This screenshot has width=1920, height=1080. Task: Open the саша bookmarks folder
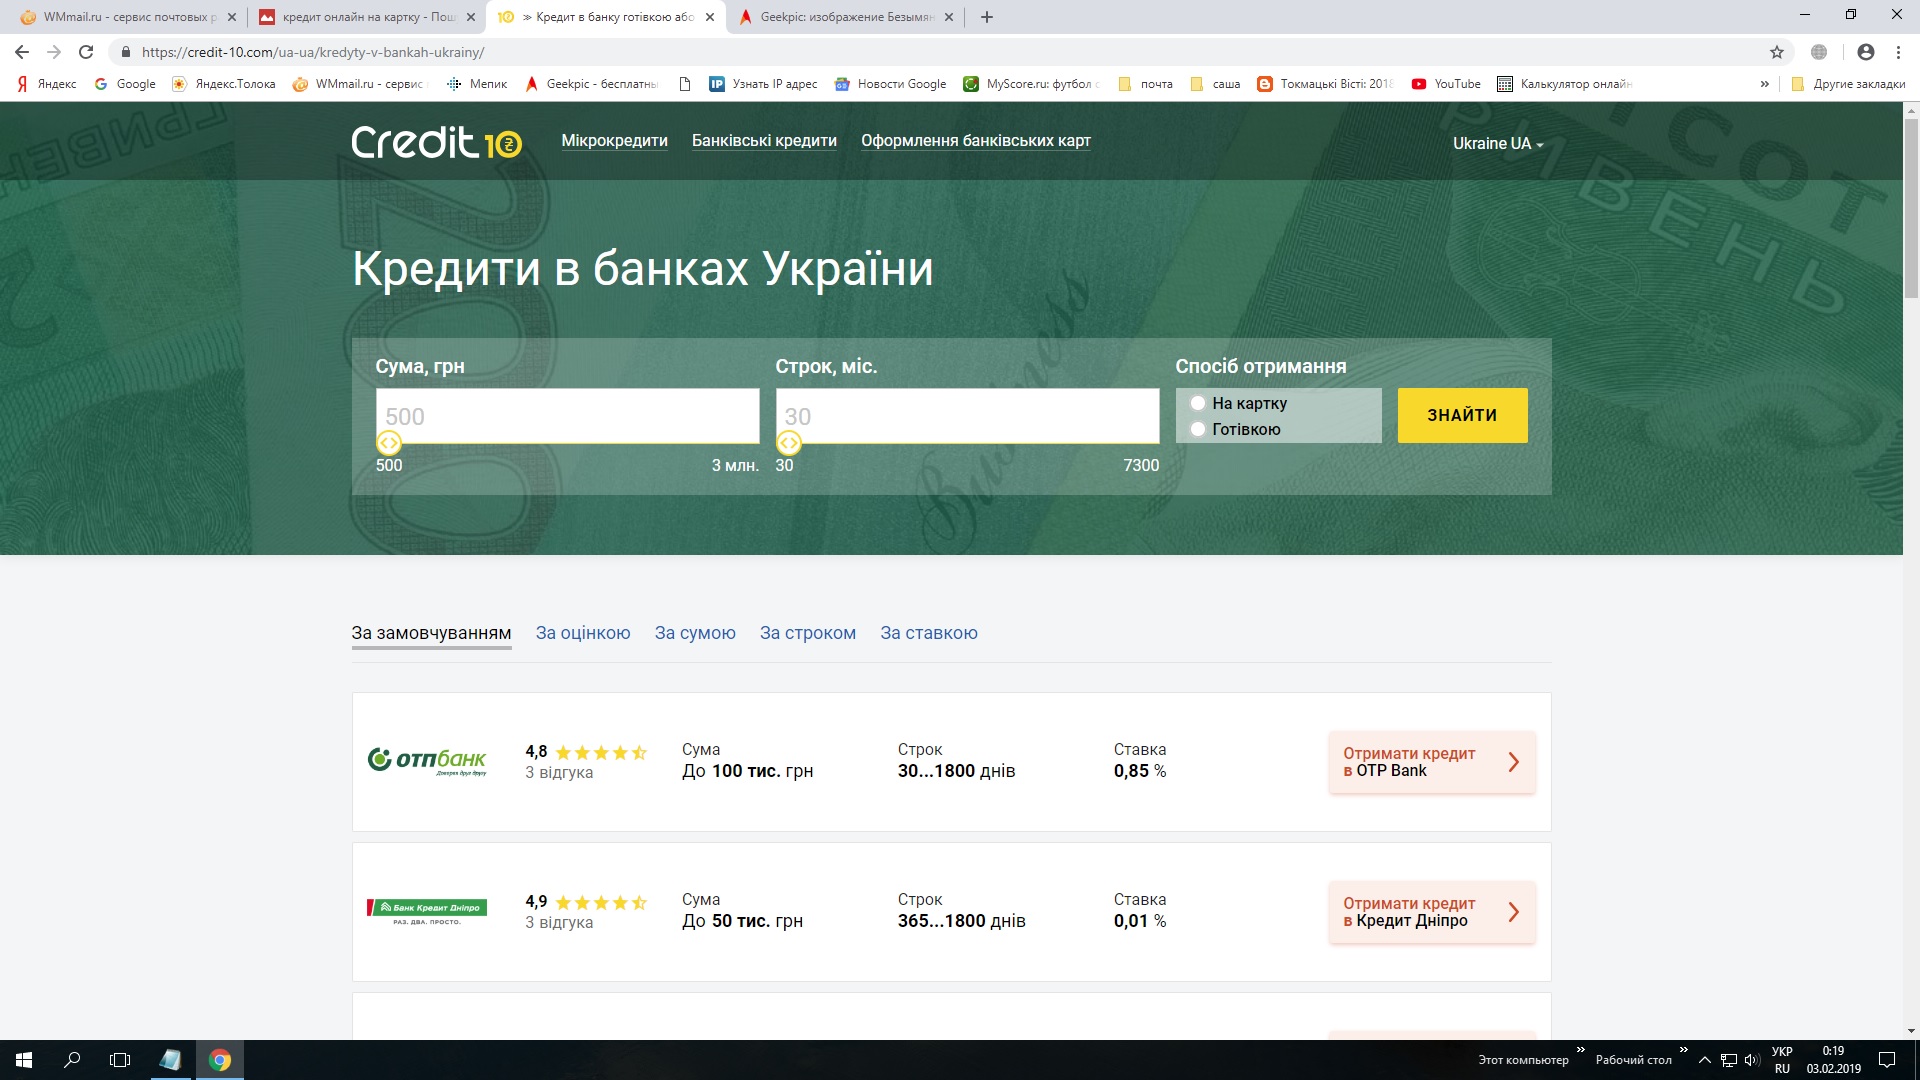pos(1215,84)
